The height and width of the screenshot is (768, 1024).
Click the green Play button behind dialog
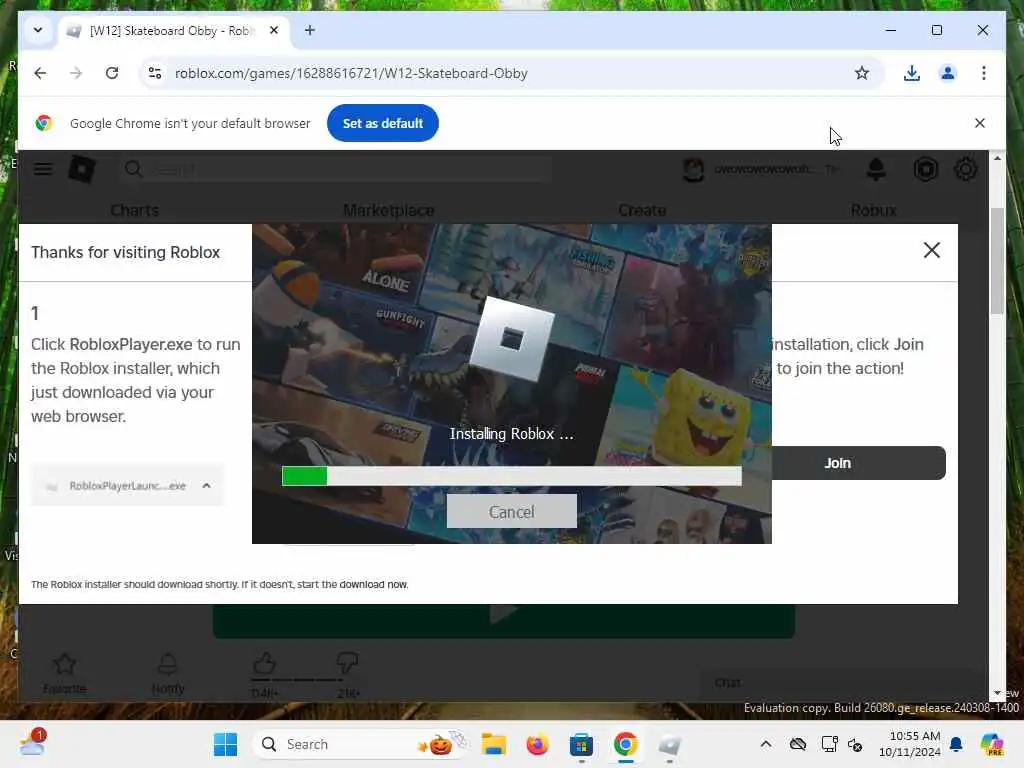504,621
